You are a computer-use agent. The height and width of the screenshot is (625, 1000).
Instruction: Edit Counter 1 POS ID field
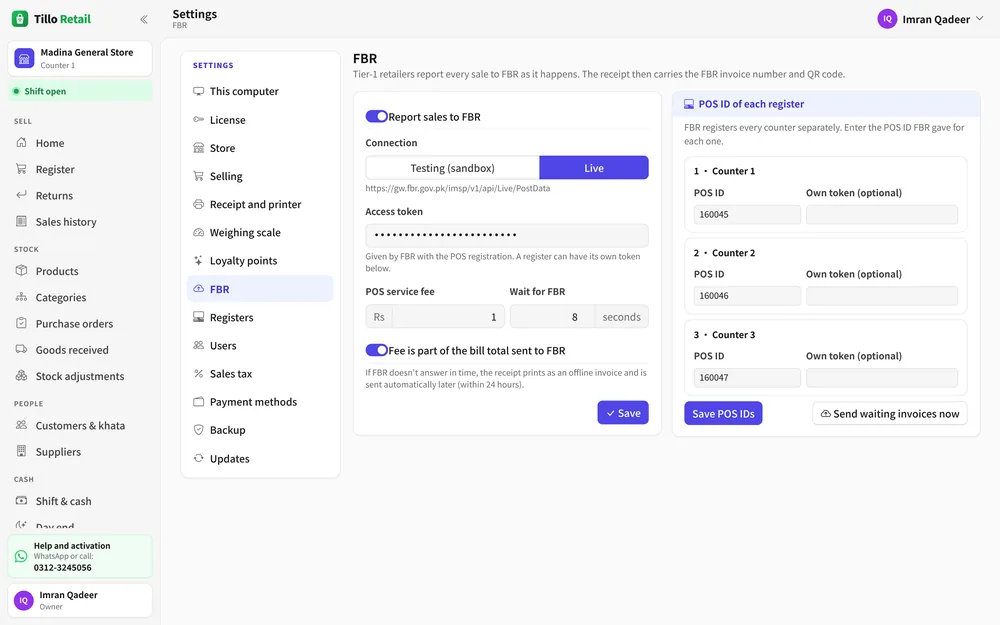[x=747, y=214]
